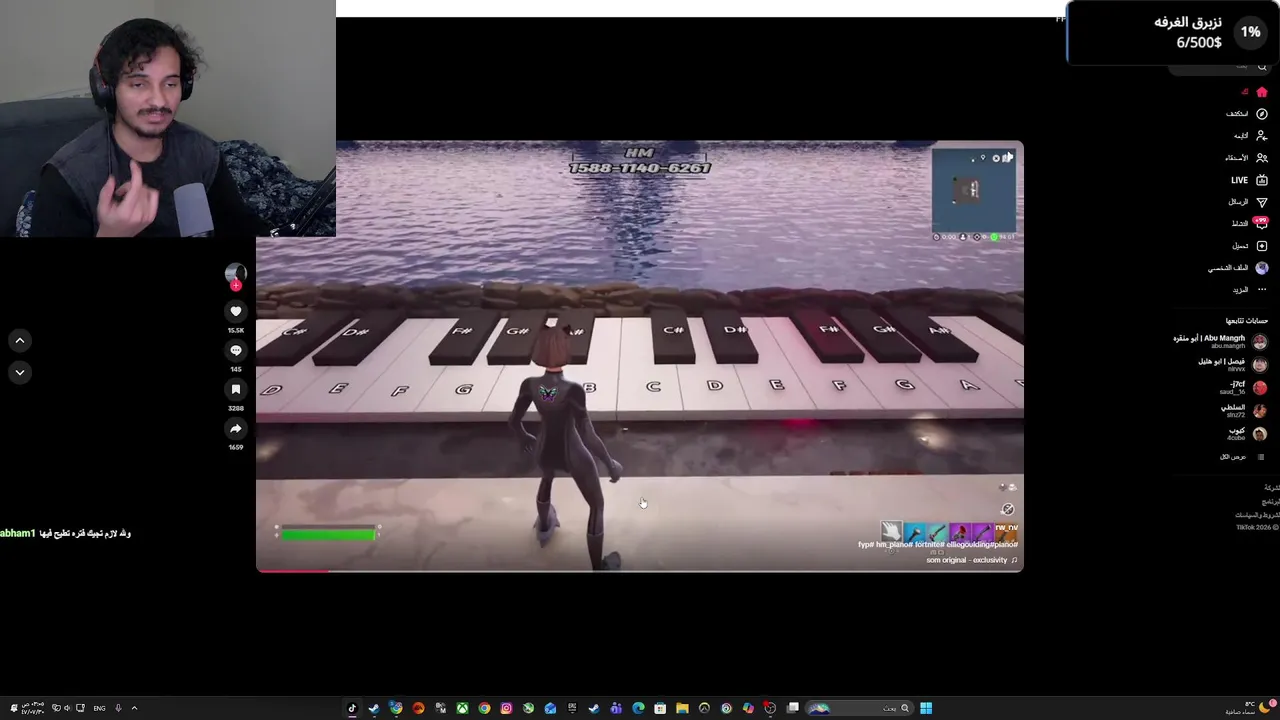Screen dimensions: 1280x720
Task: Like the TikTok video with the heart icon
Action: click(236, 311)
